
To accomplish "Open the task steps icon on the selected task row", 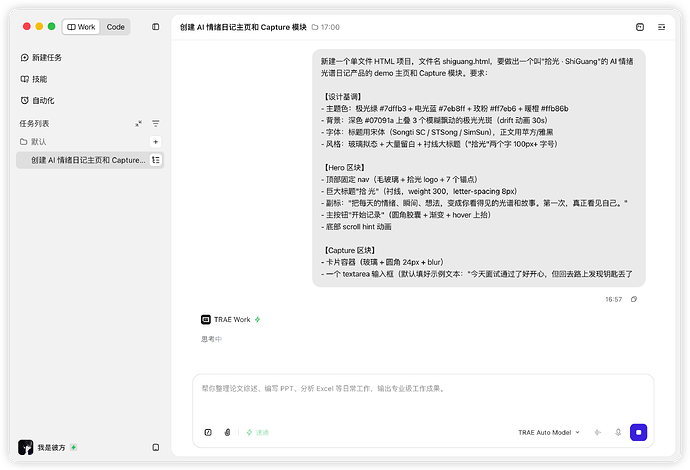I will [x=156, y=160].
